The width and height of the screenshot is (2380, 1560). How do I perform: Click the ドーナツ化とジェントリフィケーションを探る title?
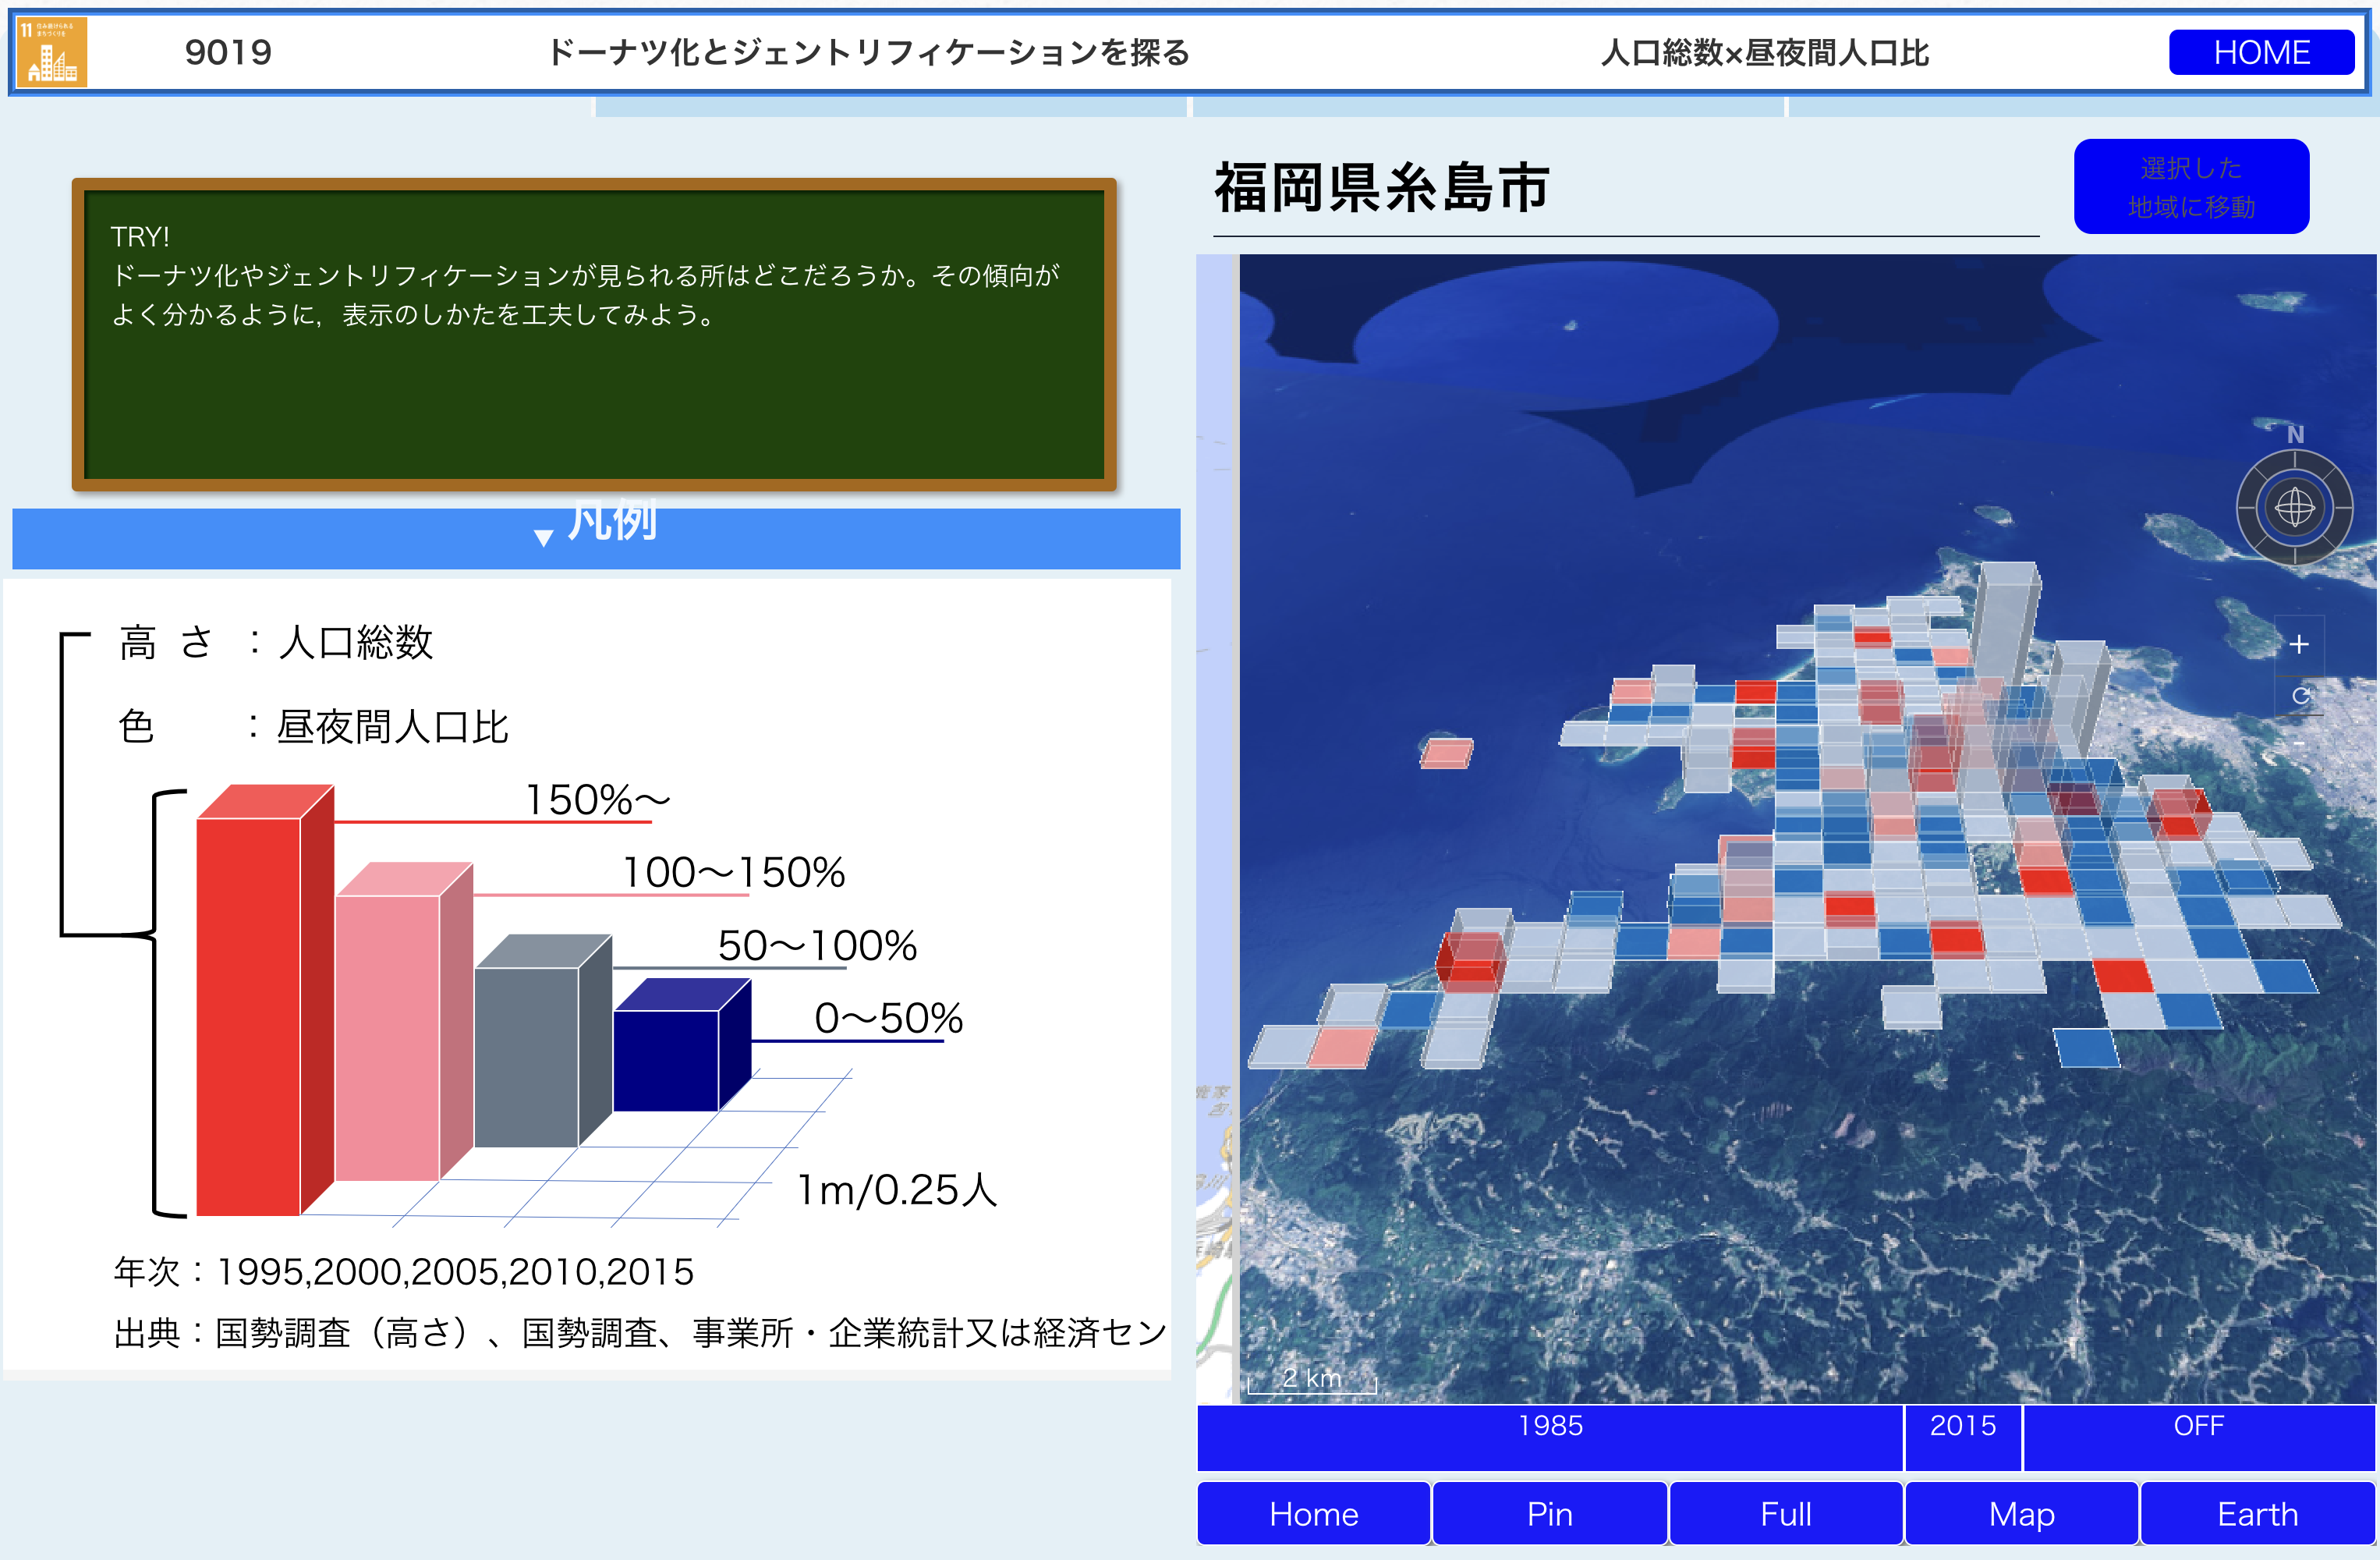(x=868, y=52)
